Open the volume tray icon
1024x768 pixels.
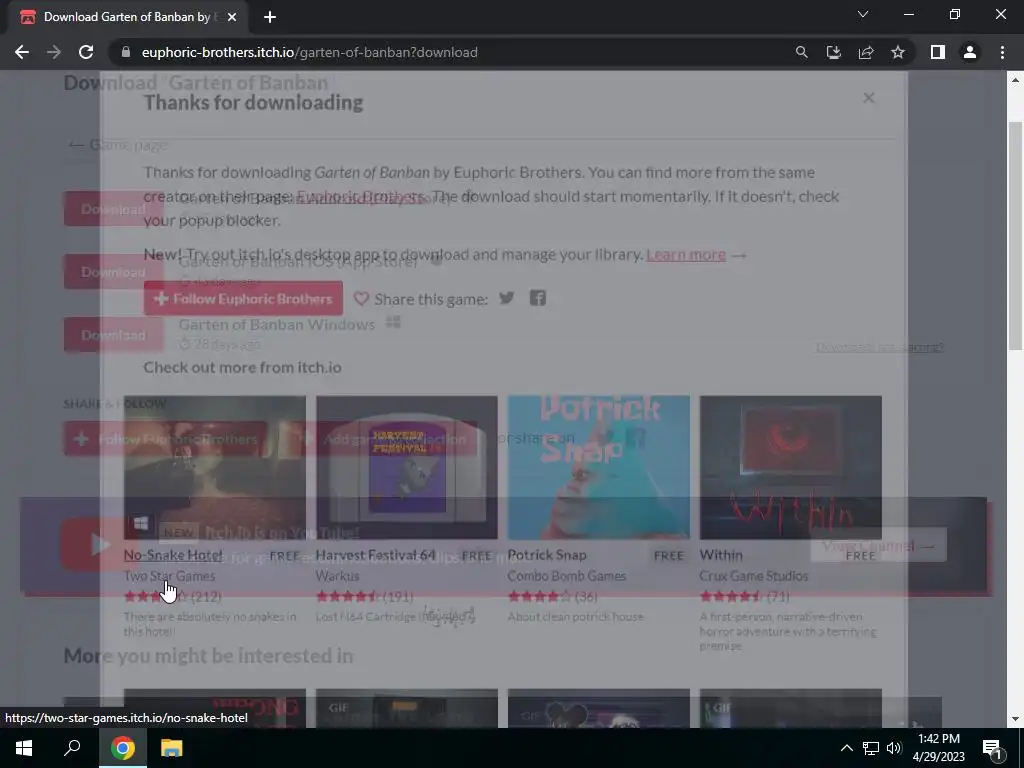click(x=894, y=748)
